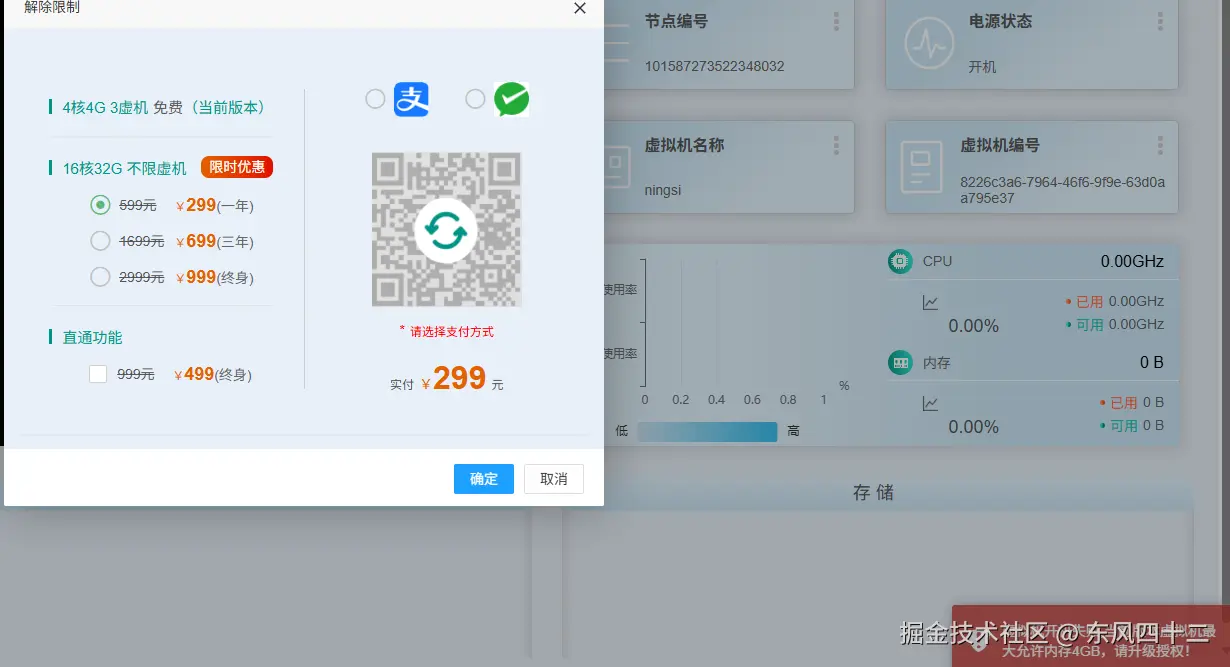Click the line chart icon beside CPU usage
This screenshot has height=667, width=1230.
click(928, 301)
